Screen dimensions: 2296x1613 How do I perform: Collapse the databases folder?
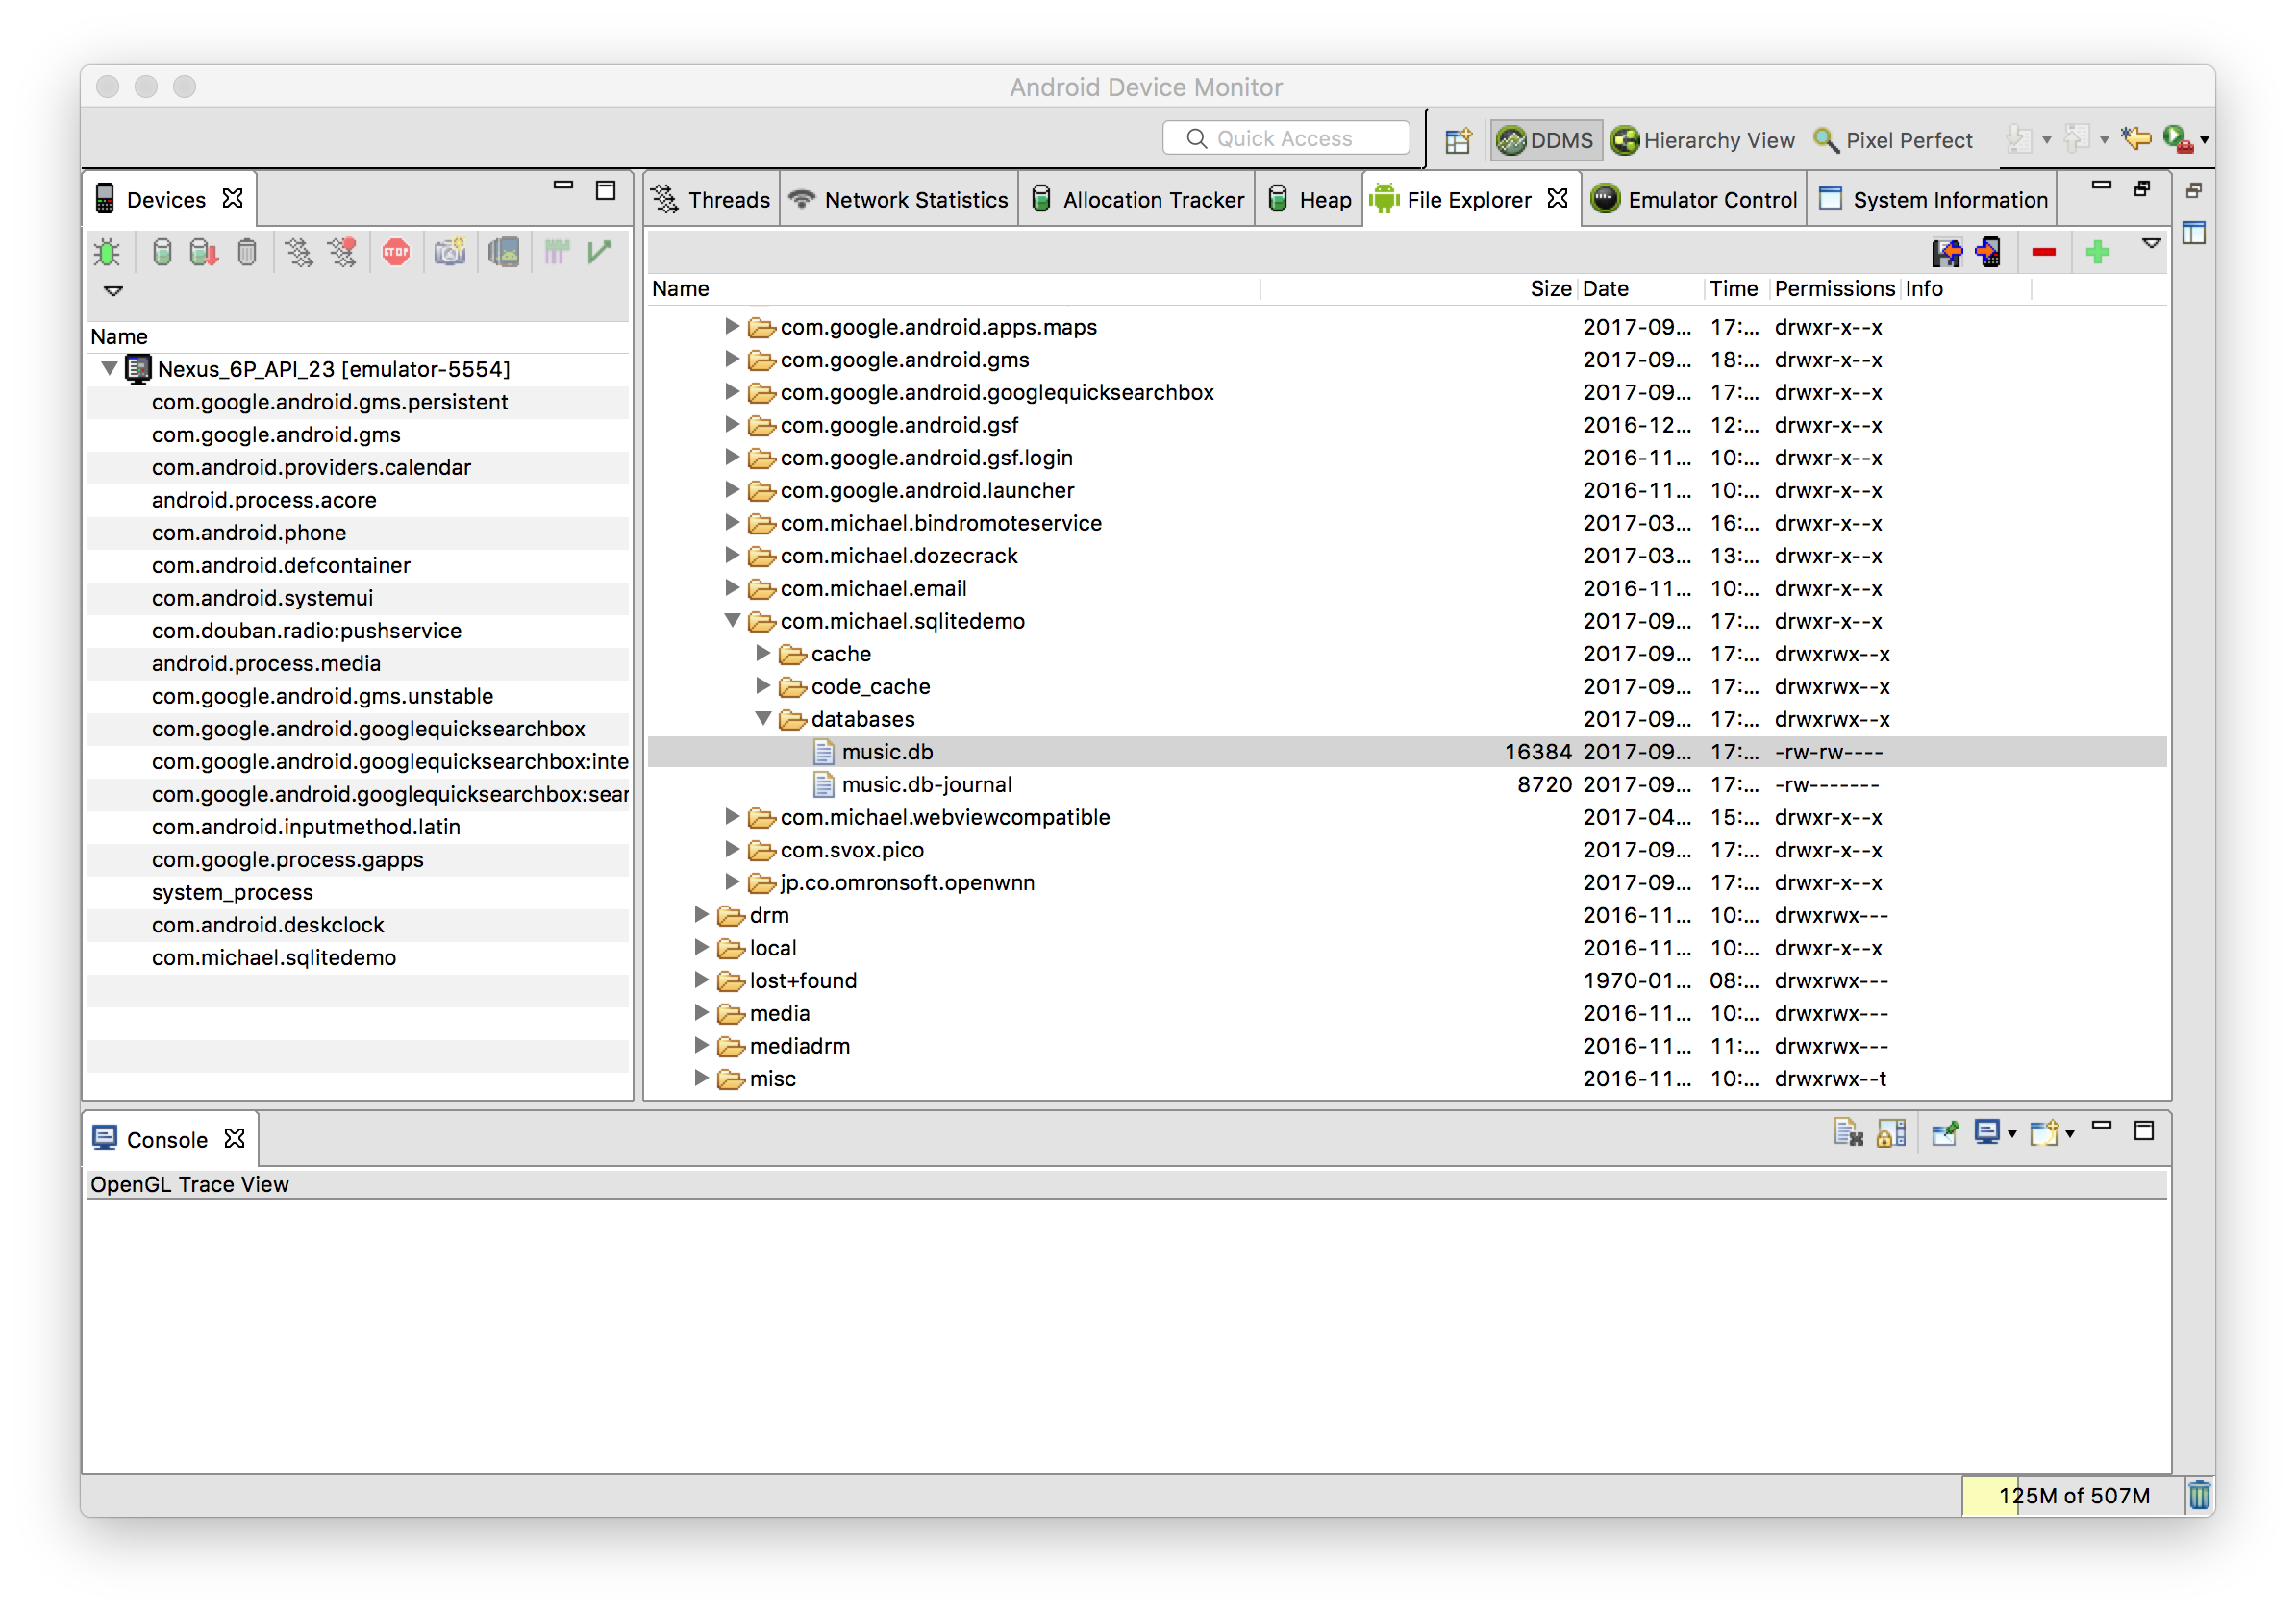click(763, 719)
